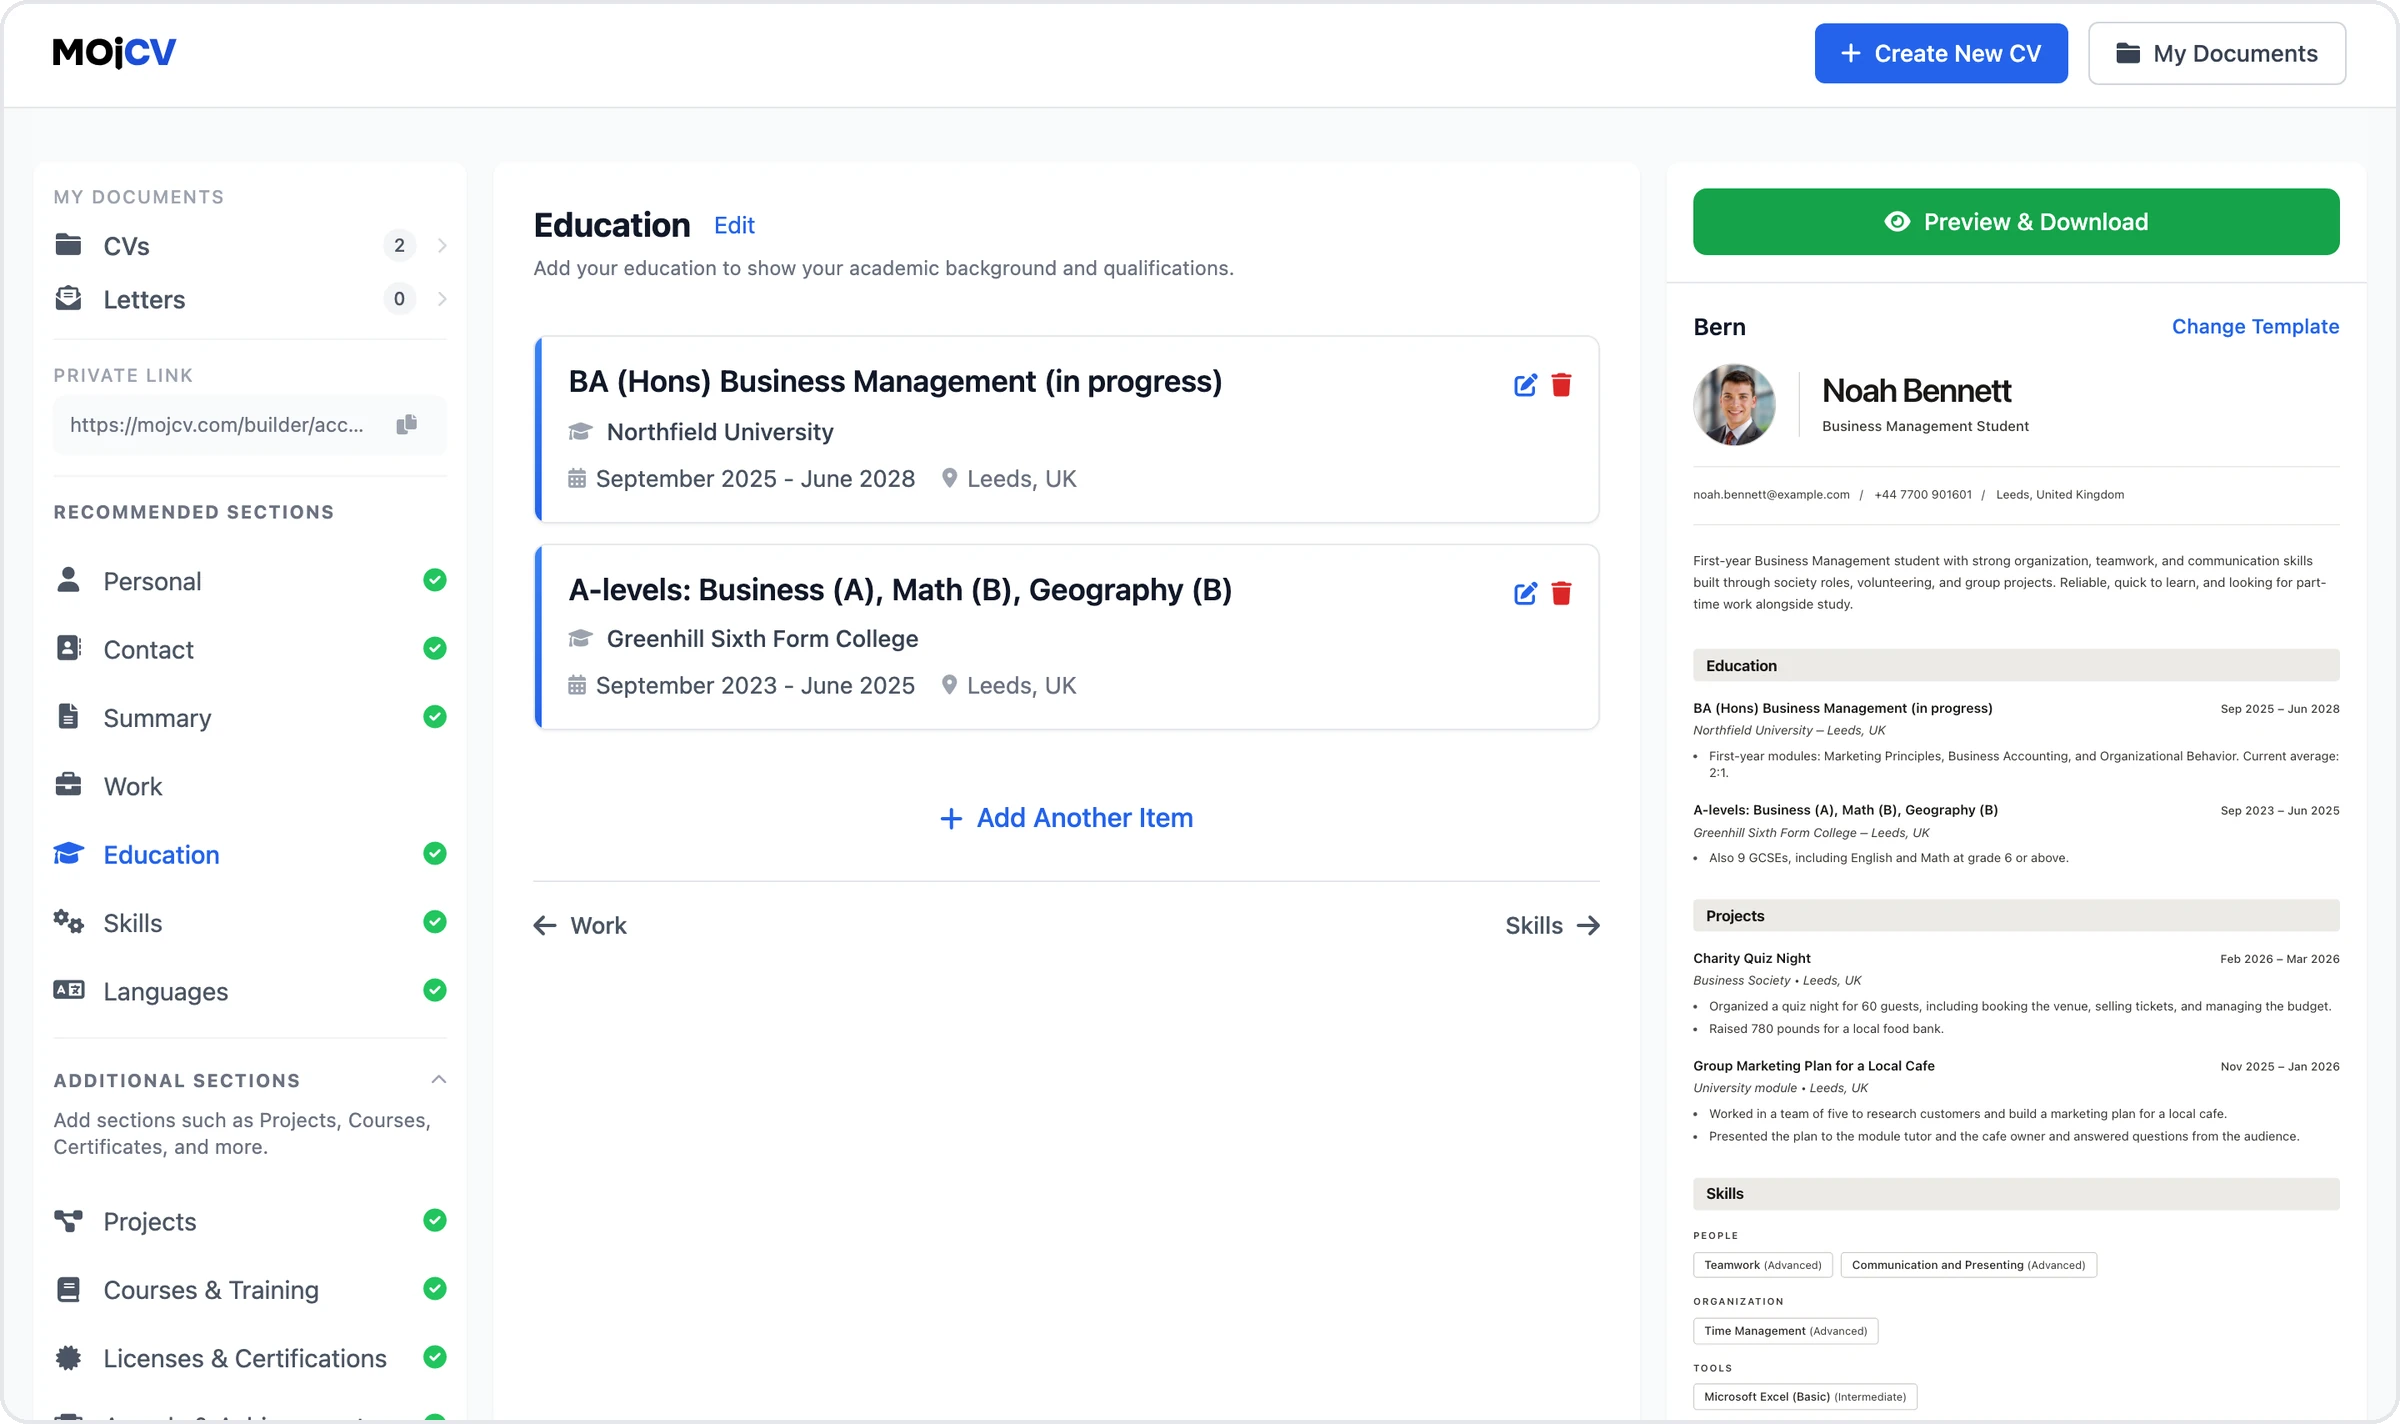
Task: Click the Change Template link
Action: pos(2255,327)
